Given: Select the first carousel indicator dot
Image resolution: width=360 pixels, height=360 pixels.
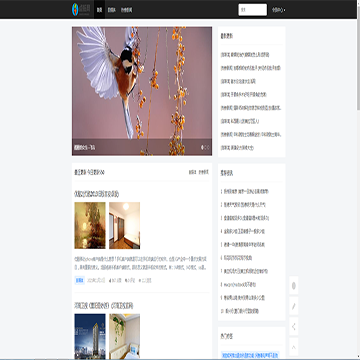Looking at the screenshot, I should (x=202, y=147).
